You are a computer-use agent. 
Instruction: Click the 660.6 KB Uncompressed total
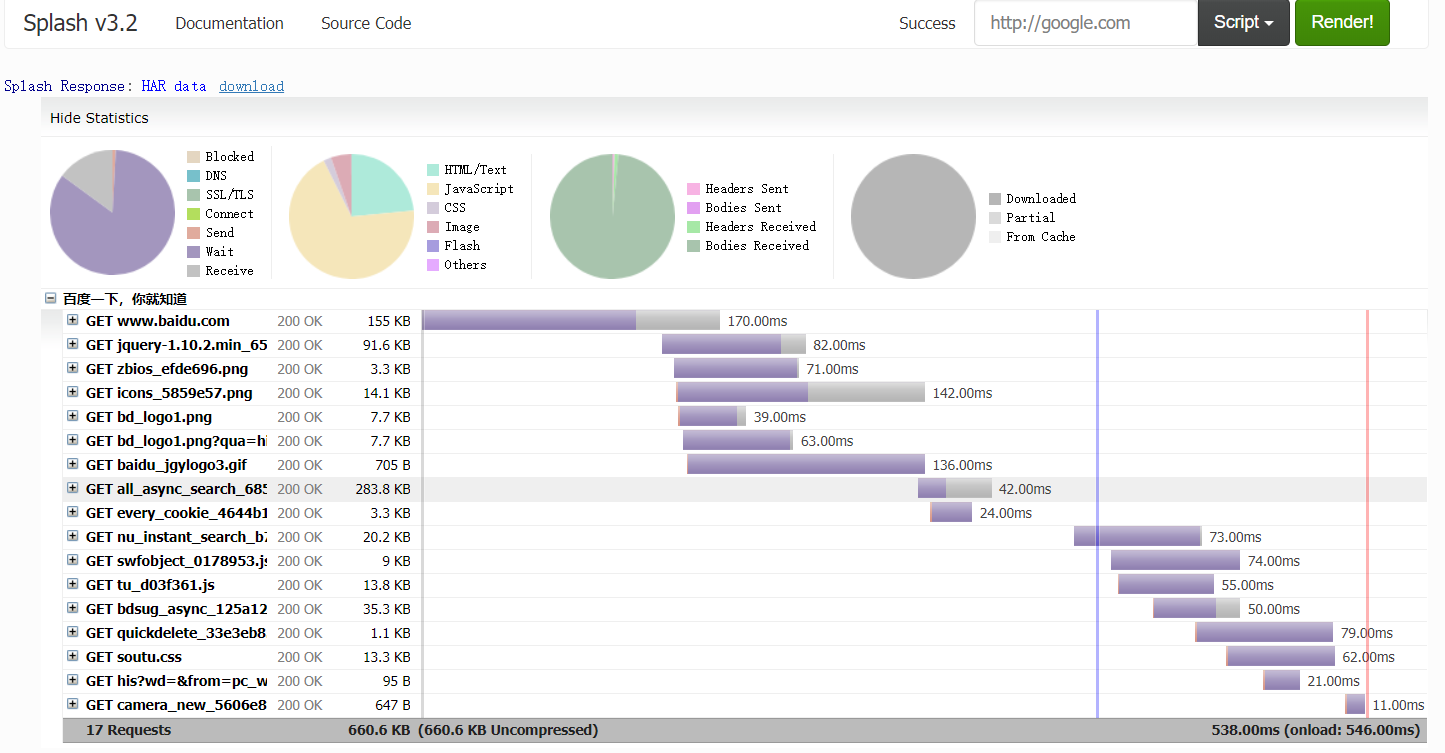click(508, 730)
